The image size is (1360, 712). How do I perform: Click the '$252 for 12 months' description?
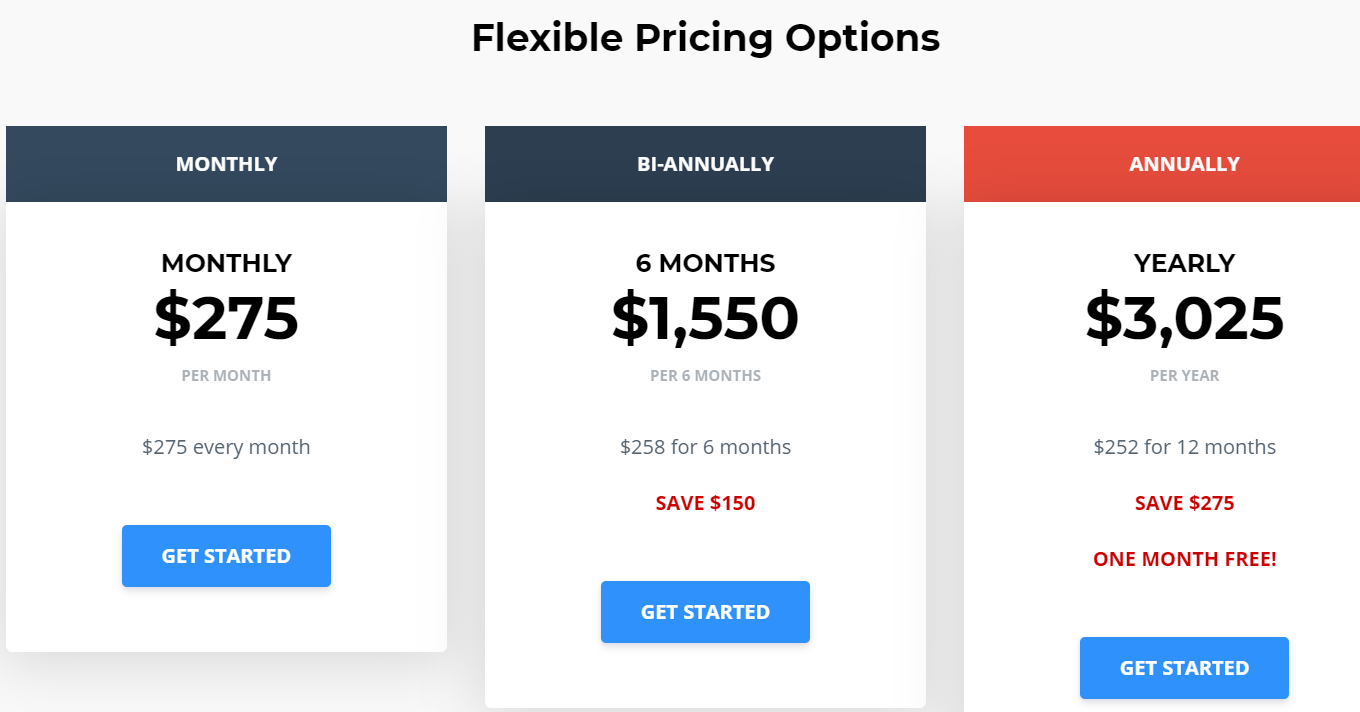tap(1184, 447)
